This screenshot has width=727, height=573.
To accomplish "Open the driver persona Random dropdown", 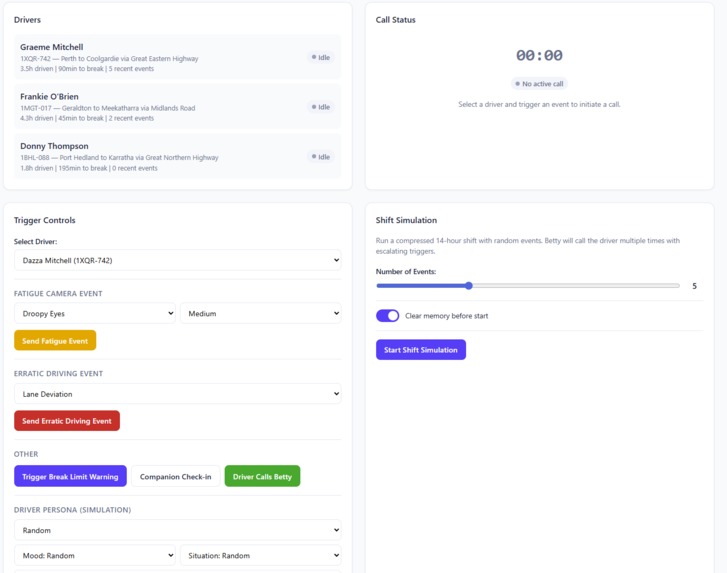I will tap(178, 530).
